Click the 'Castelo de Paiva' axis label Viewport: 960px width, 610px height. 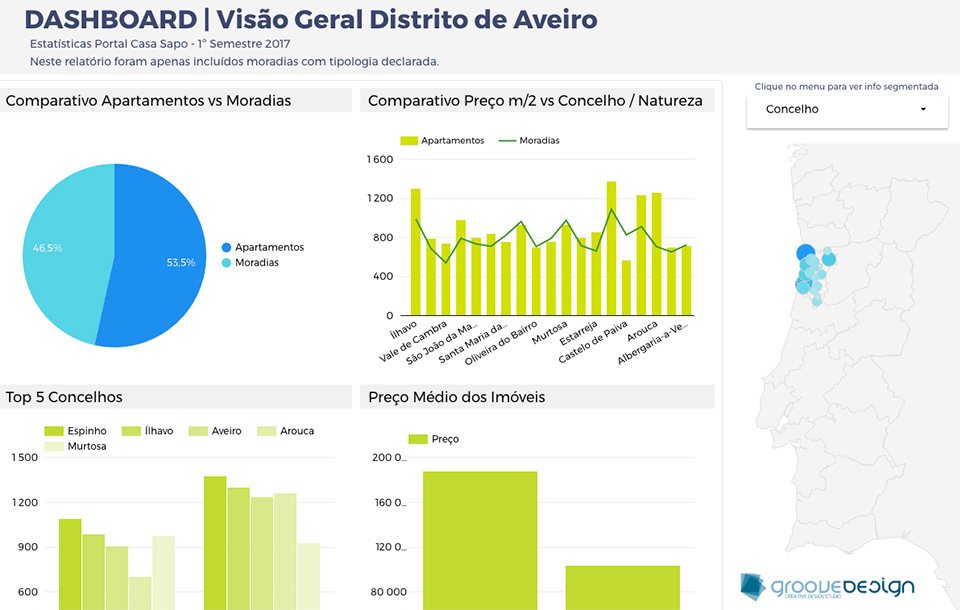click(x=593, y=342)
